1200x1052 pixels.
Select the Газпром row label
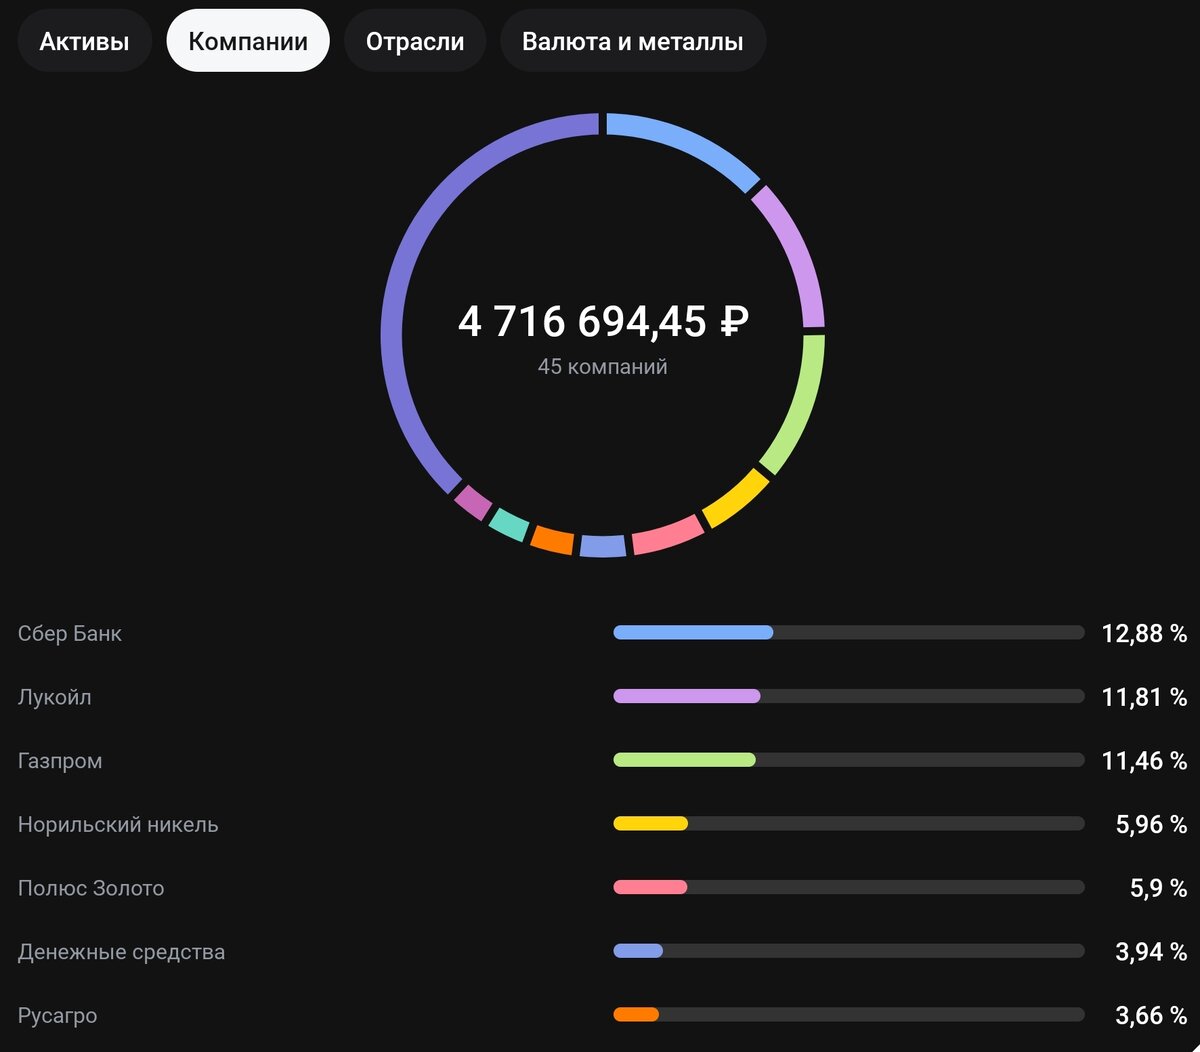(60, 761)
